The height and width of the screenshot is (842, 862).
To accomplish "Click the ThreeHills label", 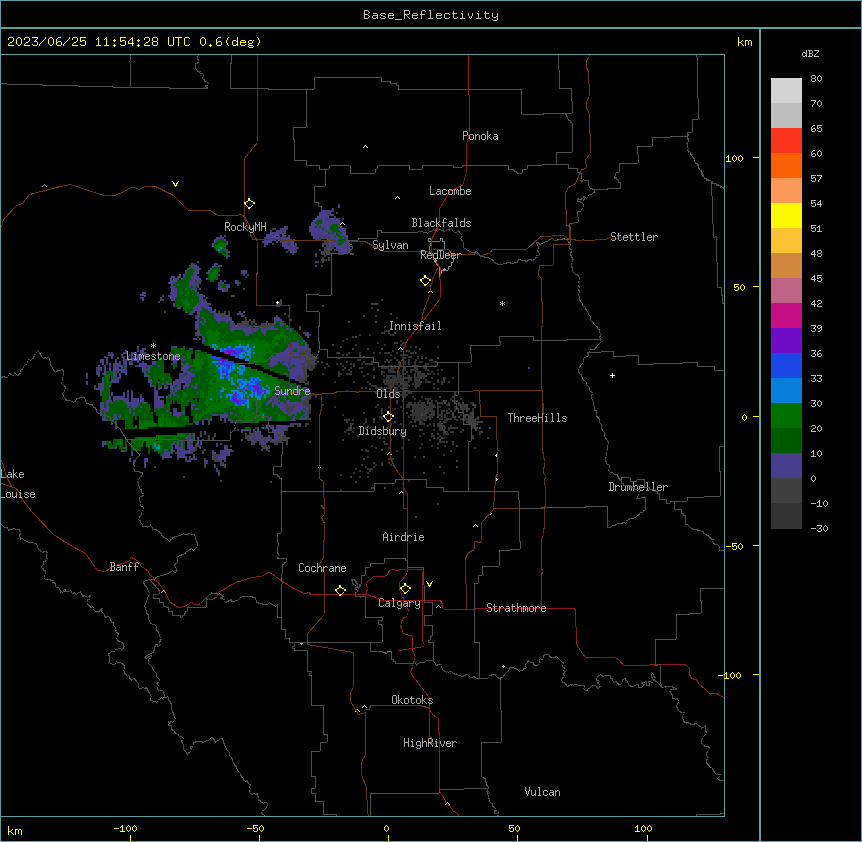I will pyautogui.click(x=537, y=418).
